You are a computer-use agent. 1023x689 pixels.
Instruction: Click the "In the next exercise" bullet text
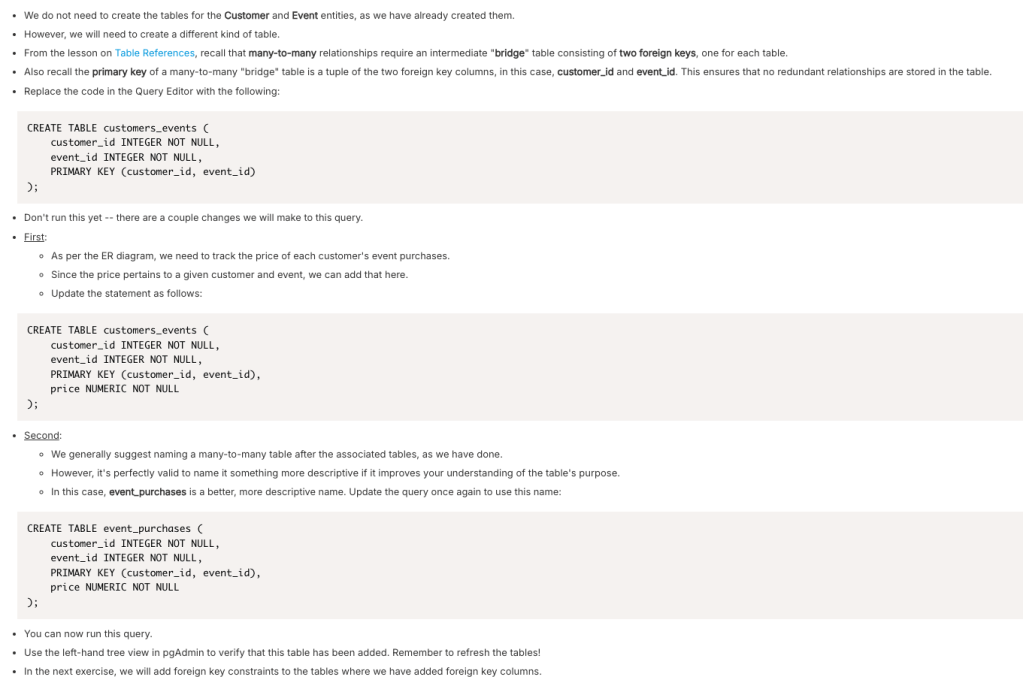pyautogui.click(x=282, y=671)
